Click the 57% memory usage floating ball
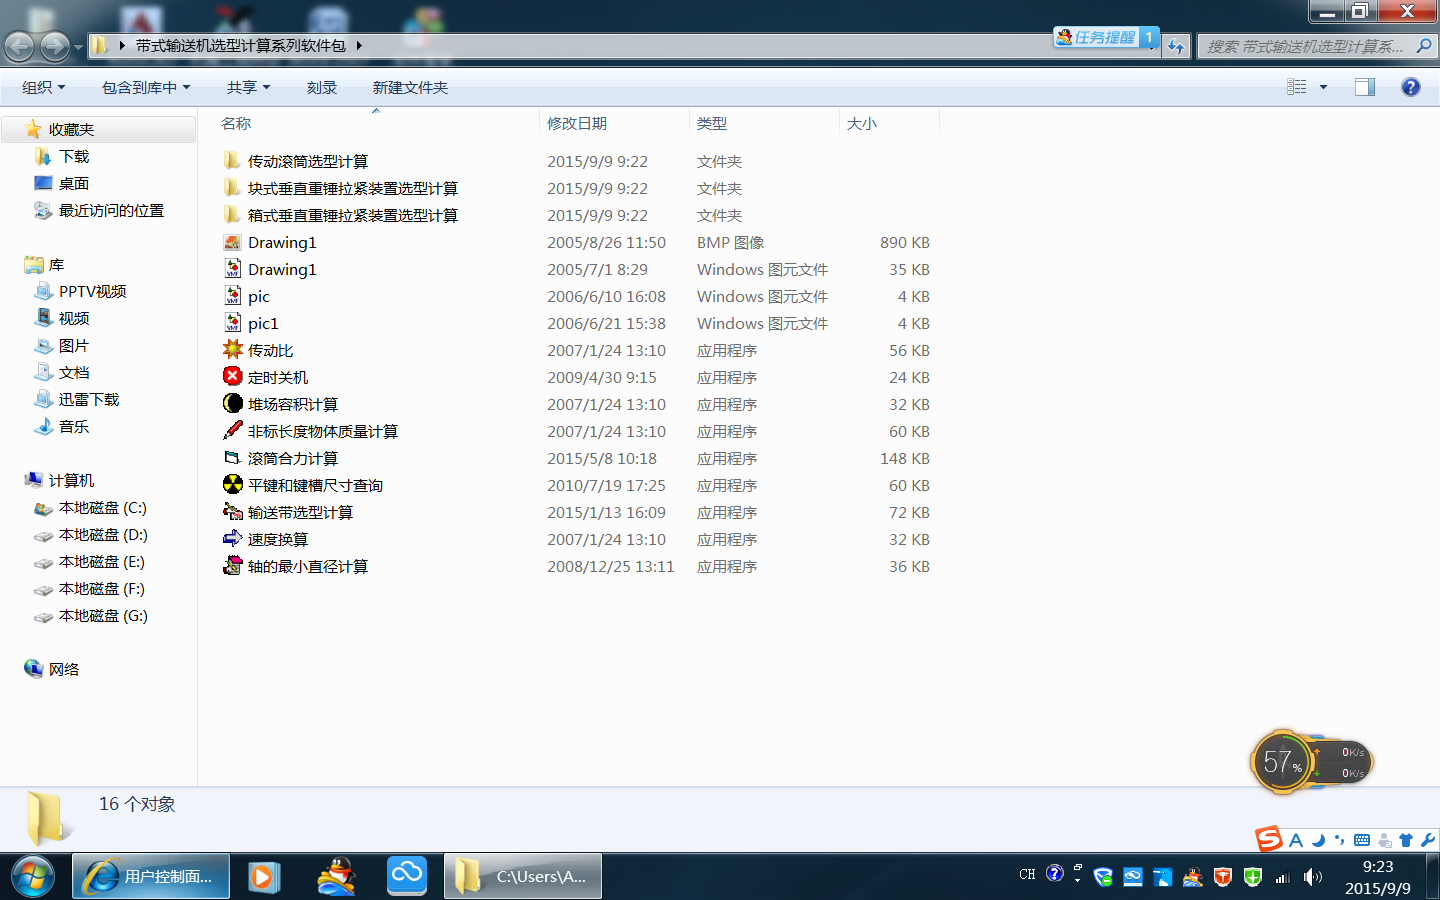 (x=1281, y=762)
